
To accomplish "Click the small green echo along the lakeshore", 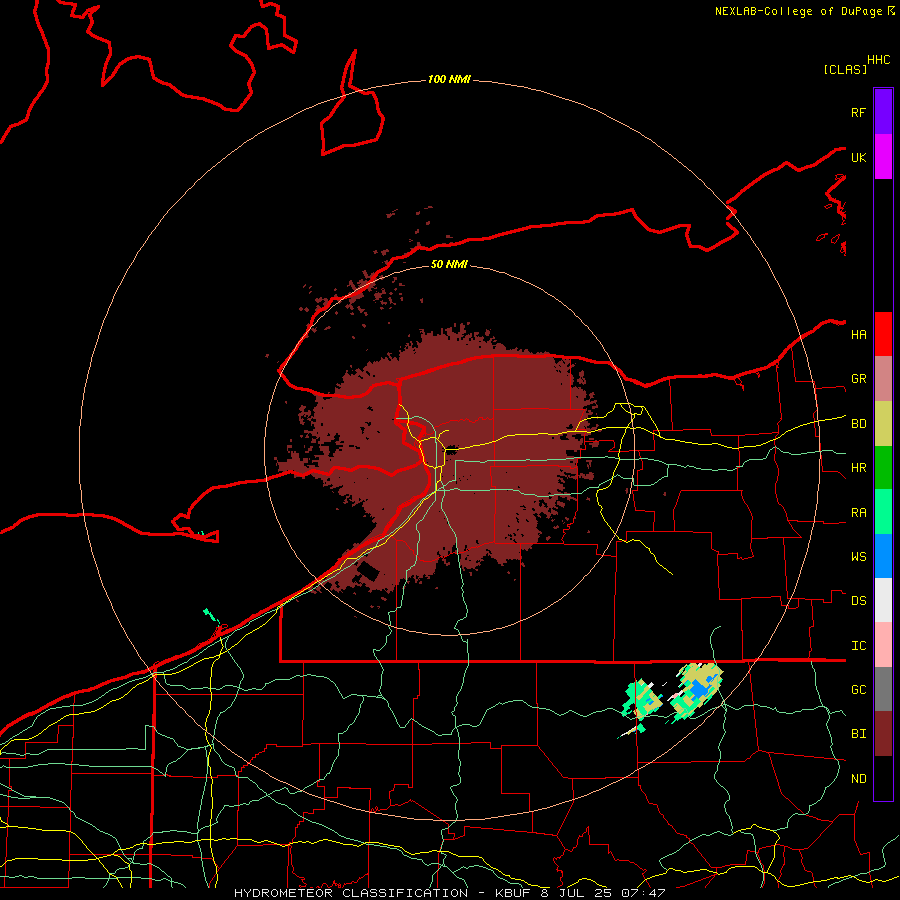I will pos(211,615).
